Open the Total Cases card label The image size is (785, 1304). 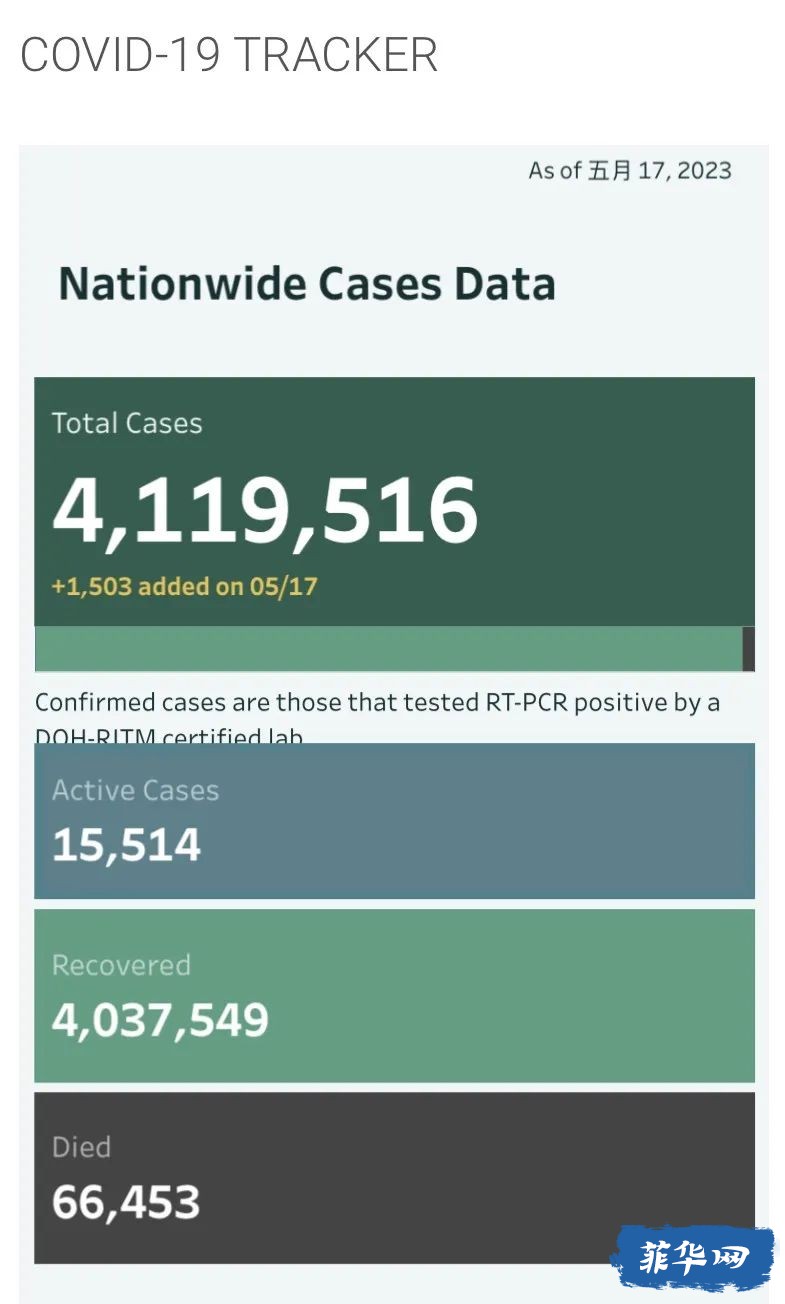(127, 423)
